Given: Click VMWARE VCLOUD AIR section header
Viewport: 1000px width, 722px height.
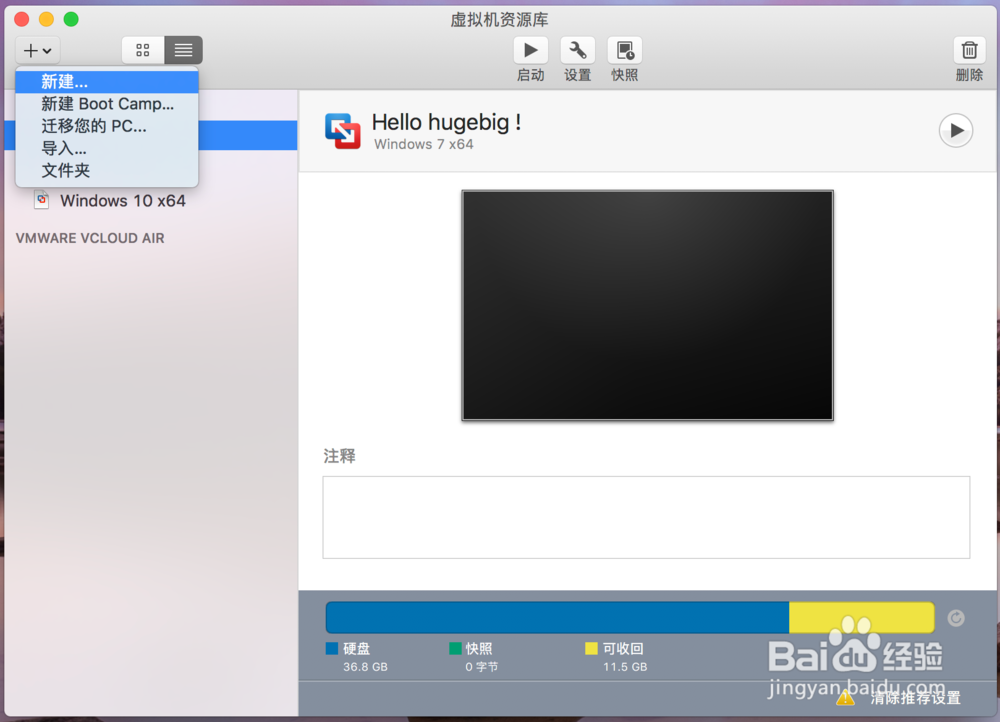Looking at the screenshot, I should coord(90,238).
